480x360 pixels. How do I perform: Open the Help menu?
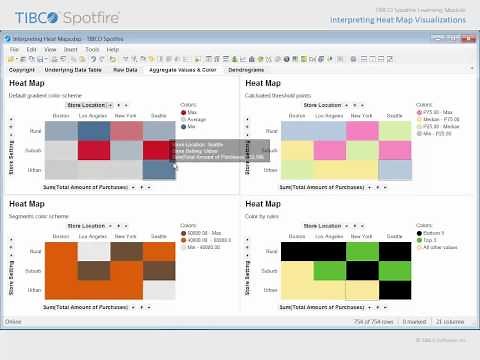tap(113, 49)
